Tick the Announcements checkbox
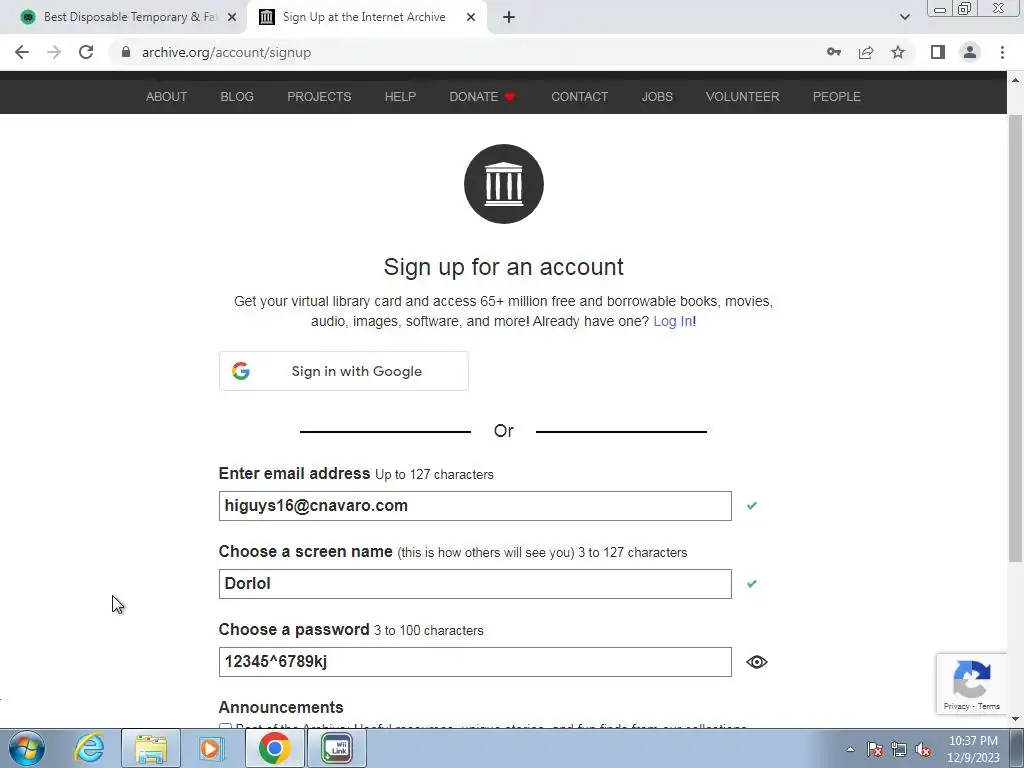1024x768 pixels. pyautogui.click(x=225, y=726)
